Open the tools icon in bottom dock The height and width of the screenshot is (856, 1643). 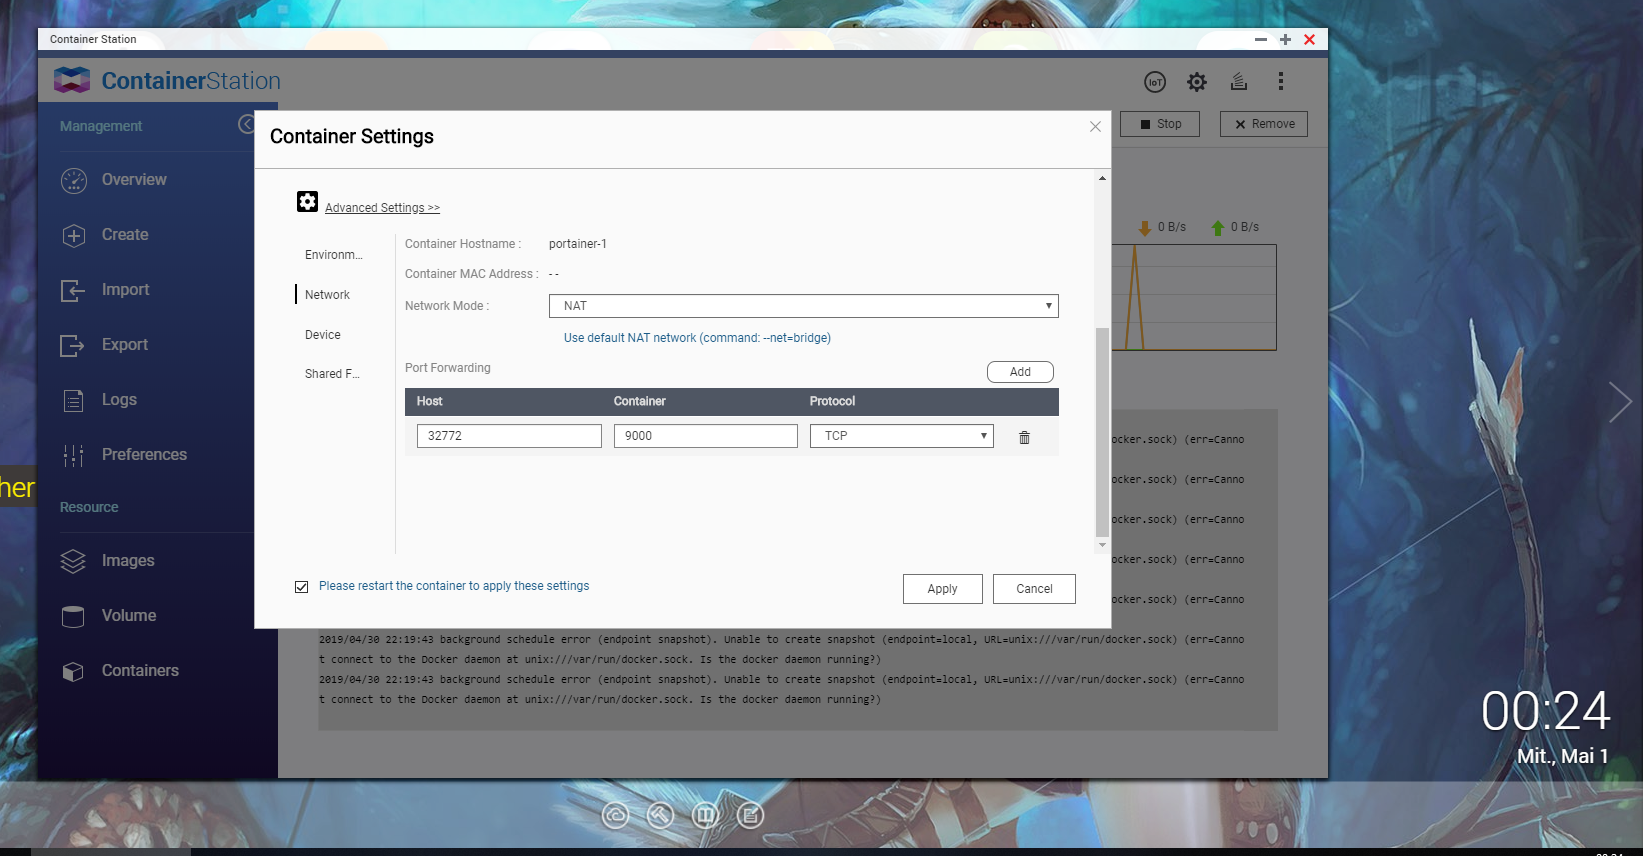coord(661,816)
